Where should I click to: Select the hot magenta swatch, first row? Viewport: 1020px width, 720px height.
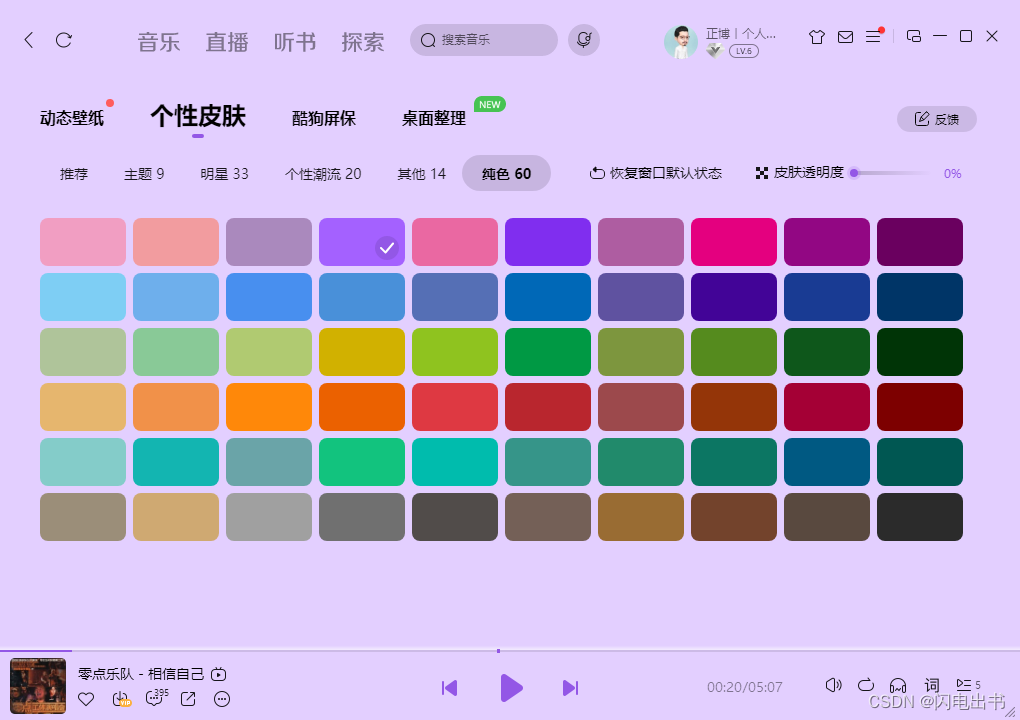pyautogui.click(x=734, y=242)
